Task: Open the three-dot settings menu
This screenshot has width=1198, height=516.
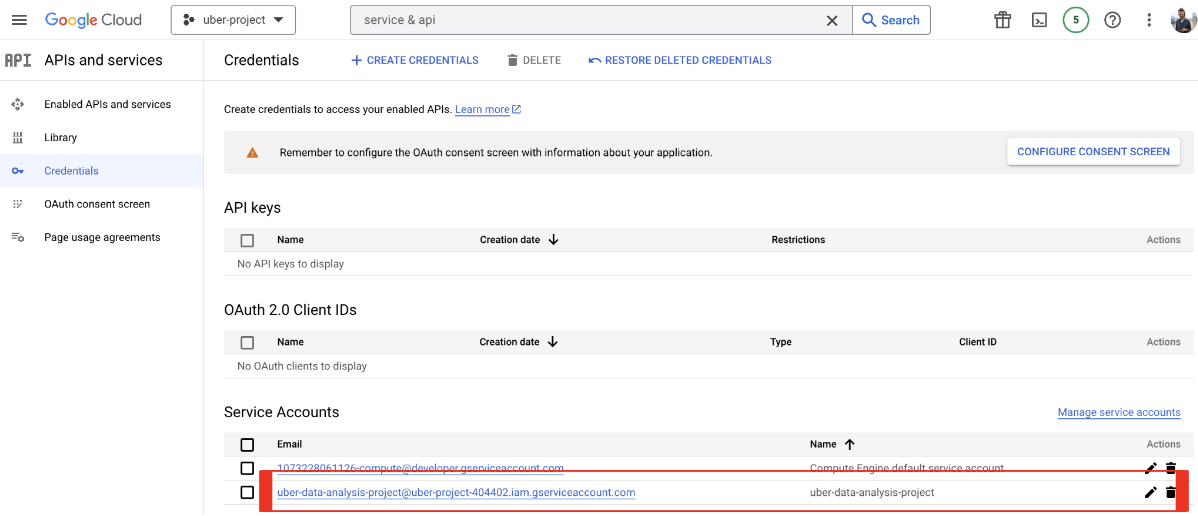Action: point(1149,20)
